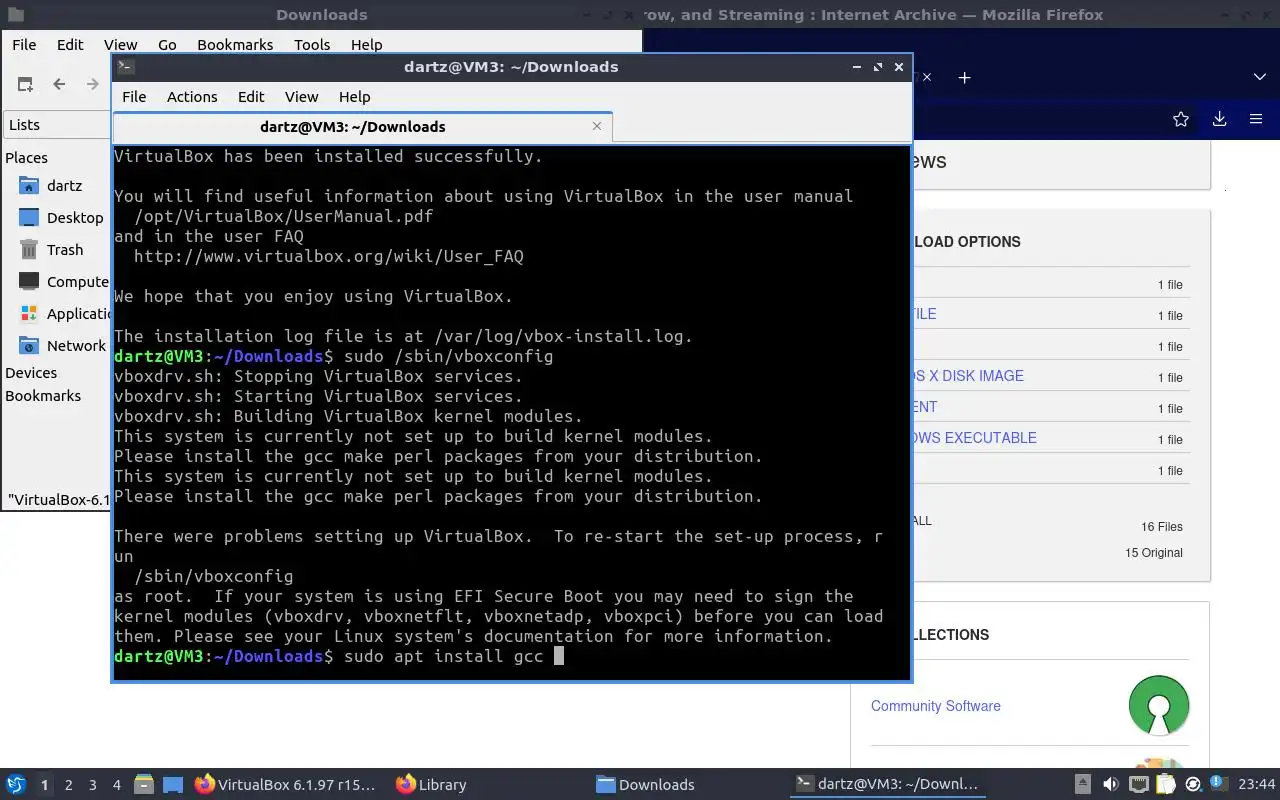Screen dimensions: 1280x800
Task: Open View menu in terminal window
Action: pyautogui.click(x=301, y=97)
